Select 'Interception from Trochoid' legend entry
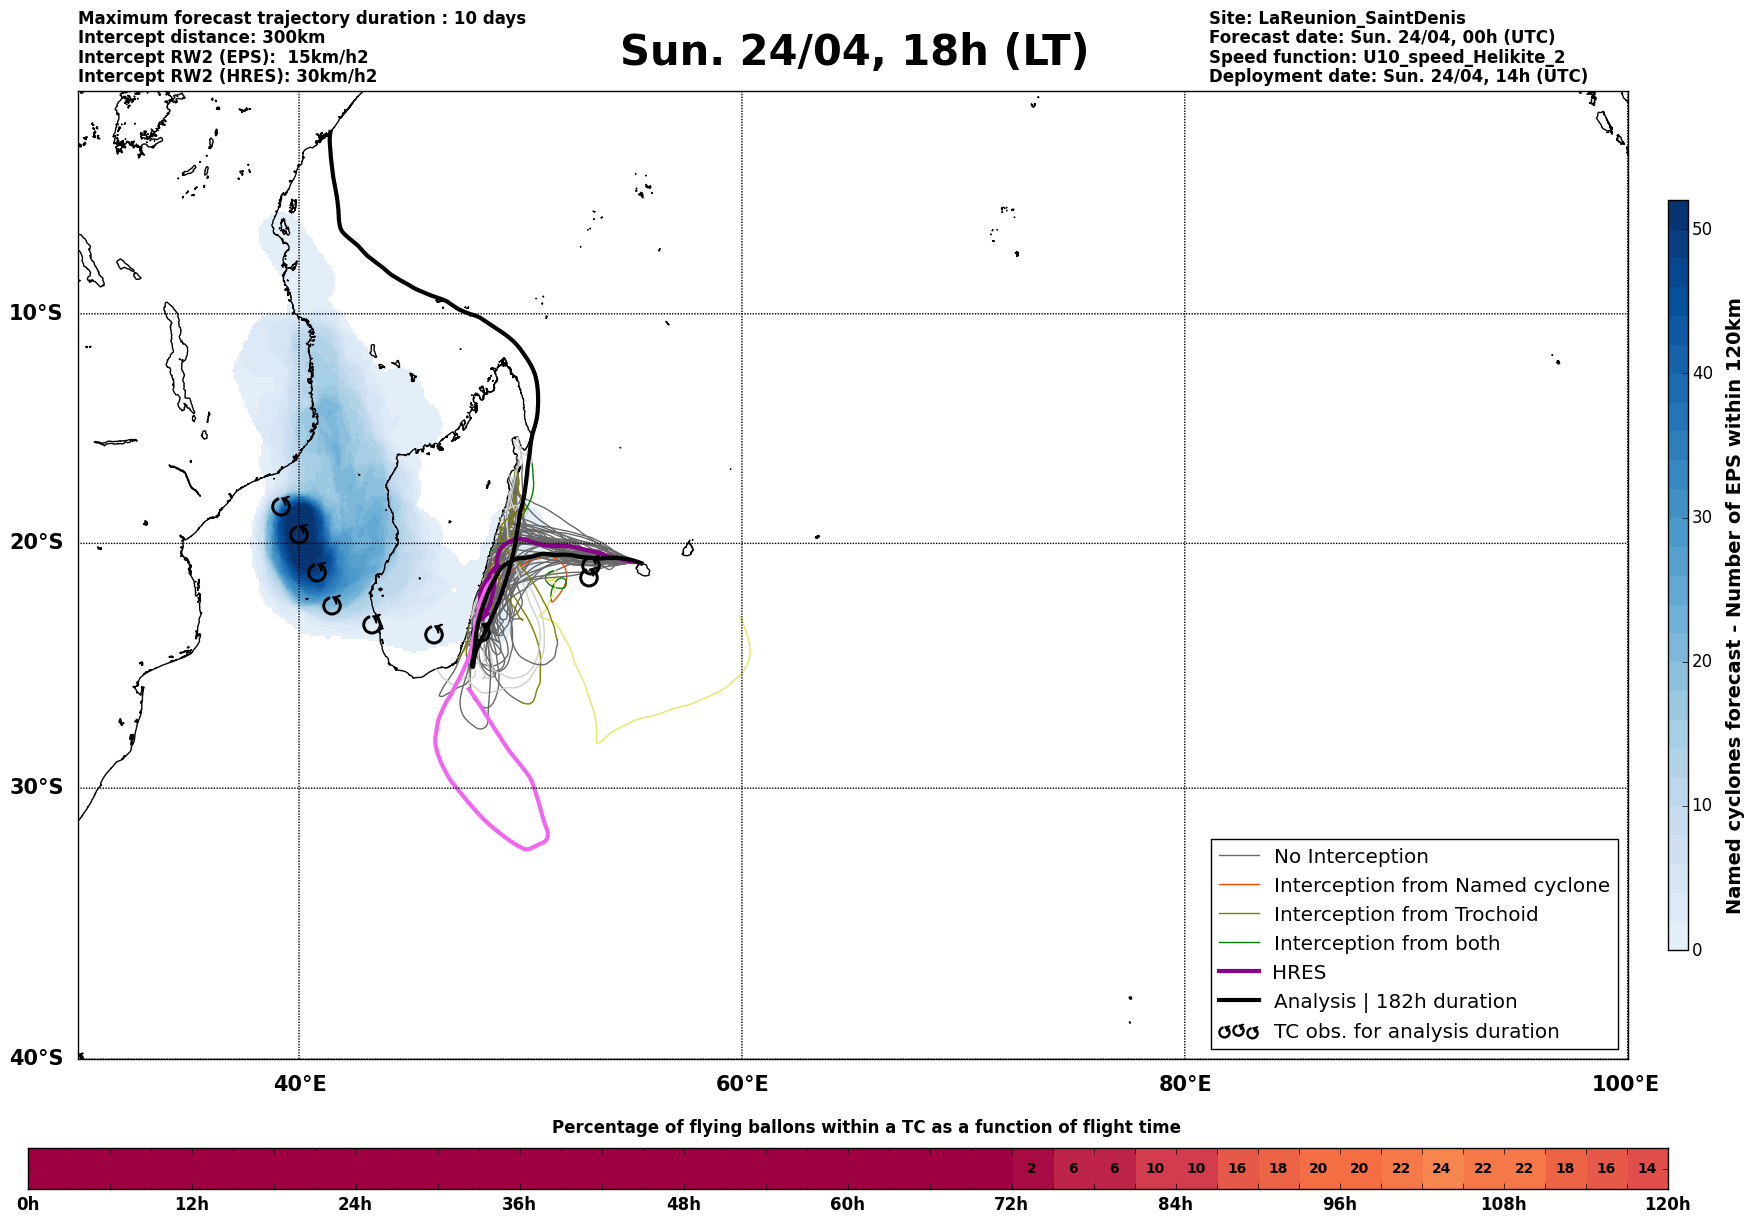This screenshot has height=1223, width=1754. click(x=1406, y=914)
